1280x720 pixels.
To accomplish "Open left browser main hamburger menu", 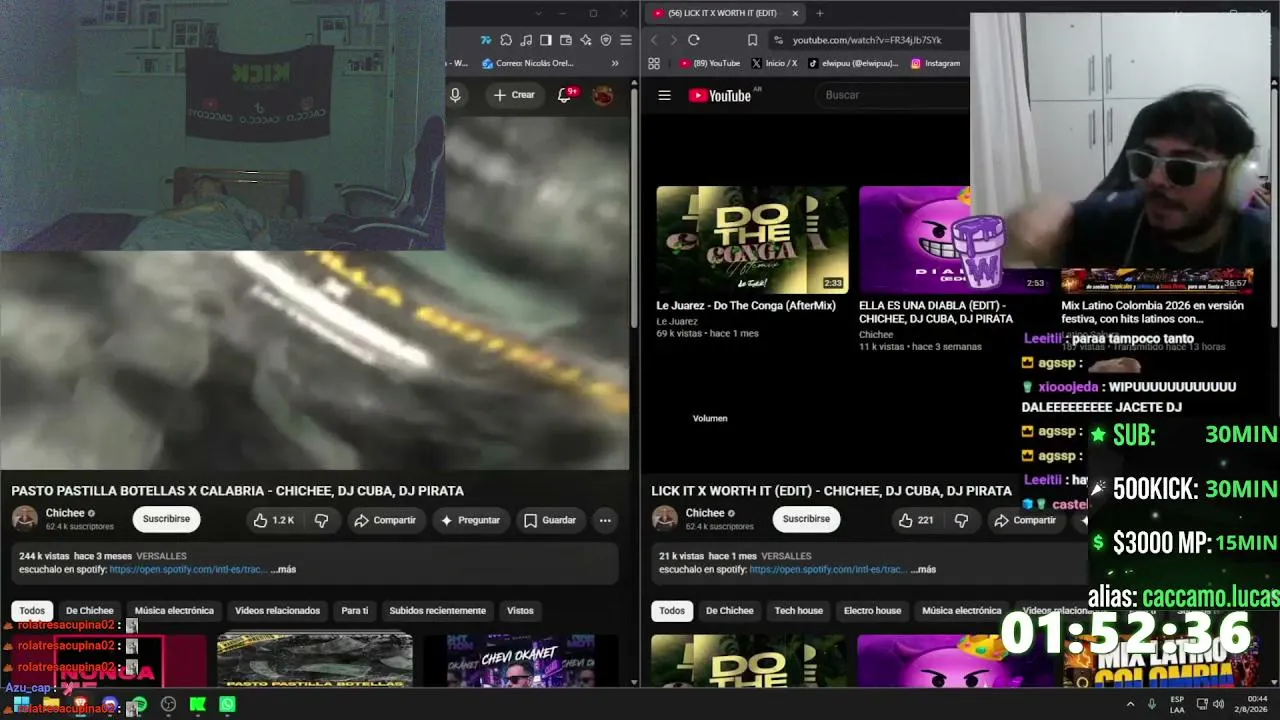I will pyautogui.click(x=626, y=40).
